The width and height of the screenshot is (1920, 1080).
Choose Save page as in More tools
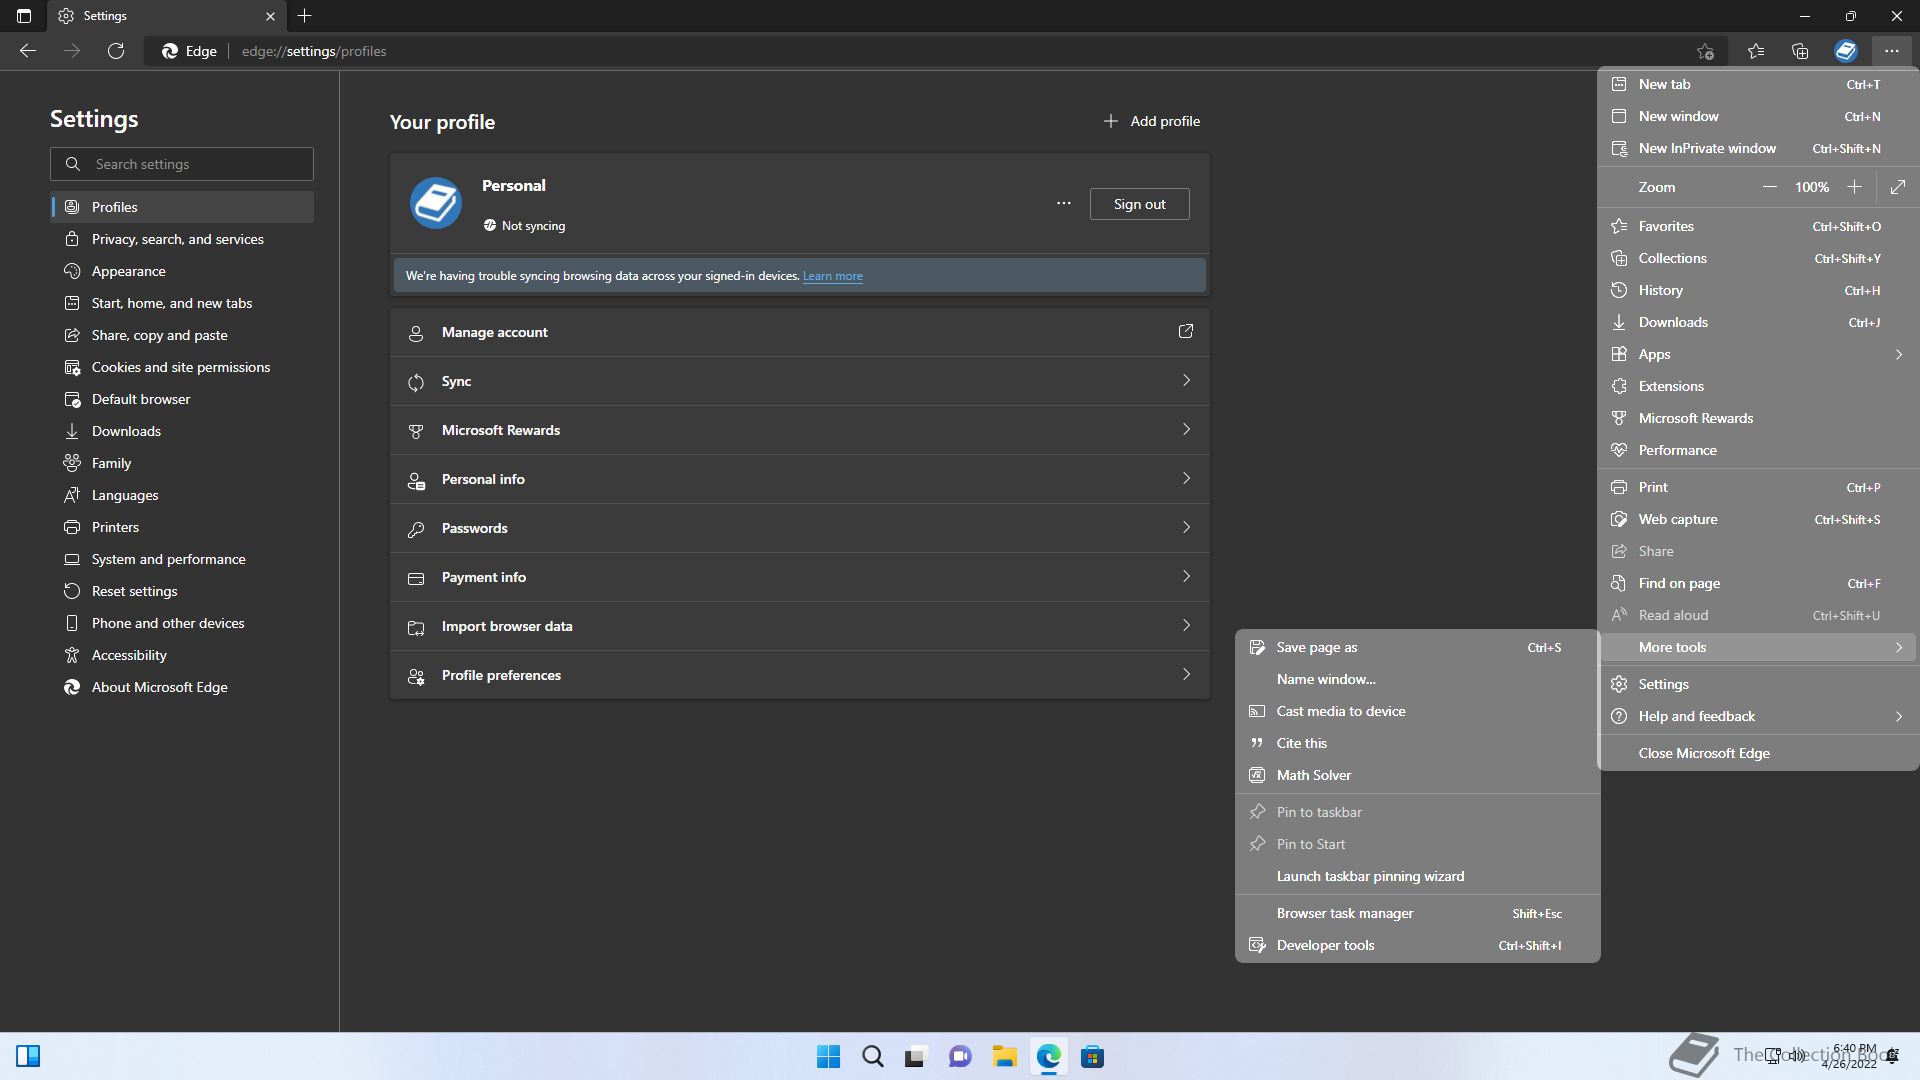(1418, 647)
